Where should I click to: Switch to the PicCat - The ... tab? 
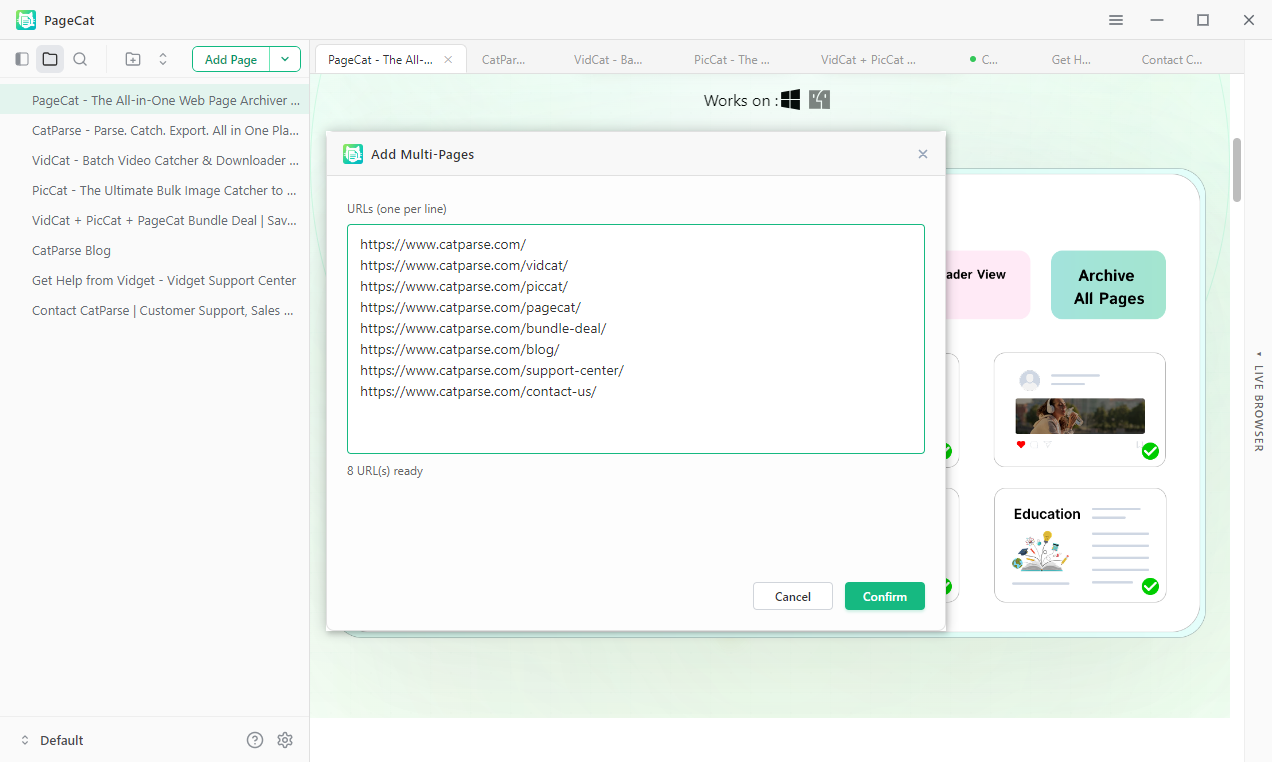click(x=732, y=59)
